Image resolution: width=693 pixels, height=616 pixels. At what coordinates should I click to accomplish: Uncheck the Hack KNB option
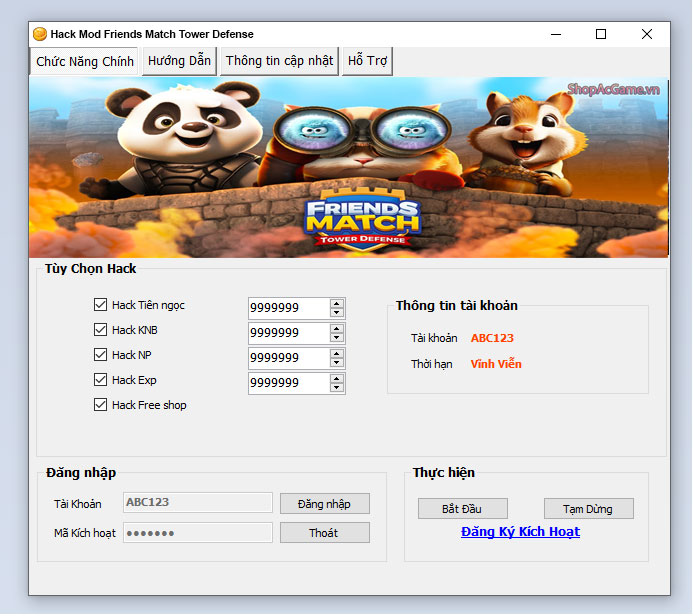(x=100, y=330)
